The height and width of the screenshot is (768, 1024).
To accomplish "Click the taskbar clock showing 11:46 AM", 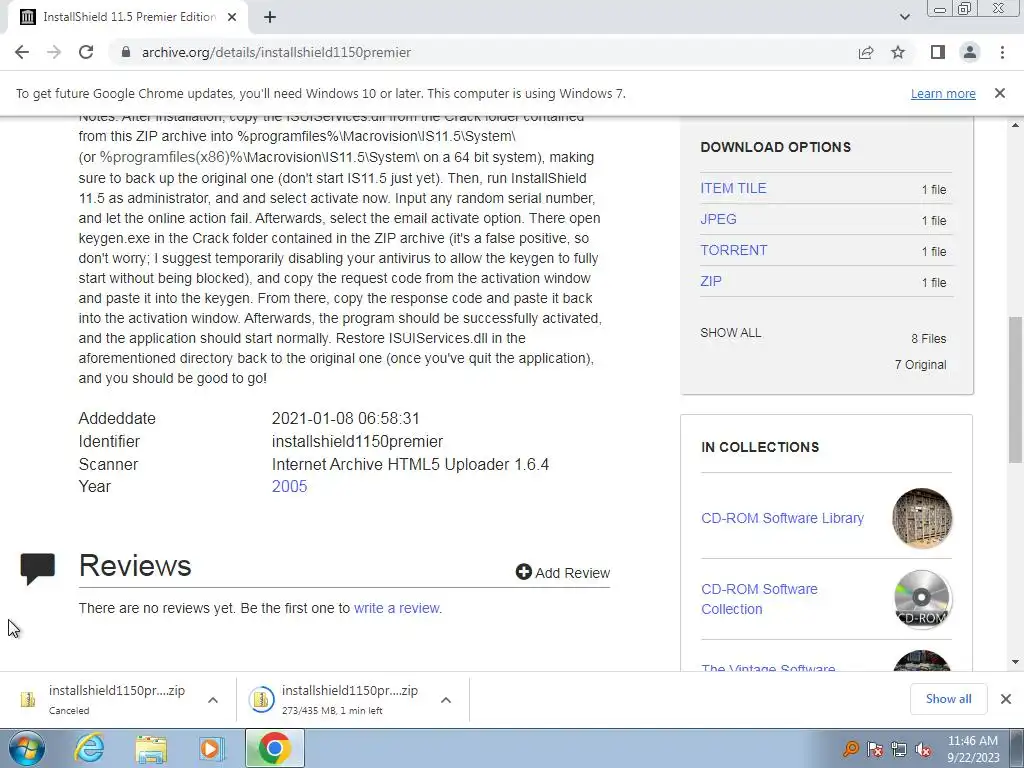I will coord(973,748).
